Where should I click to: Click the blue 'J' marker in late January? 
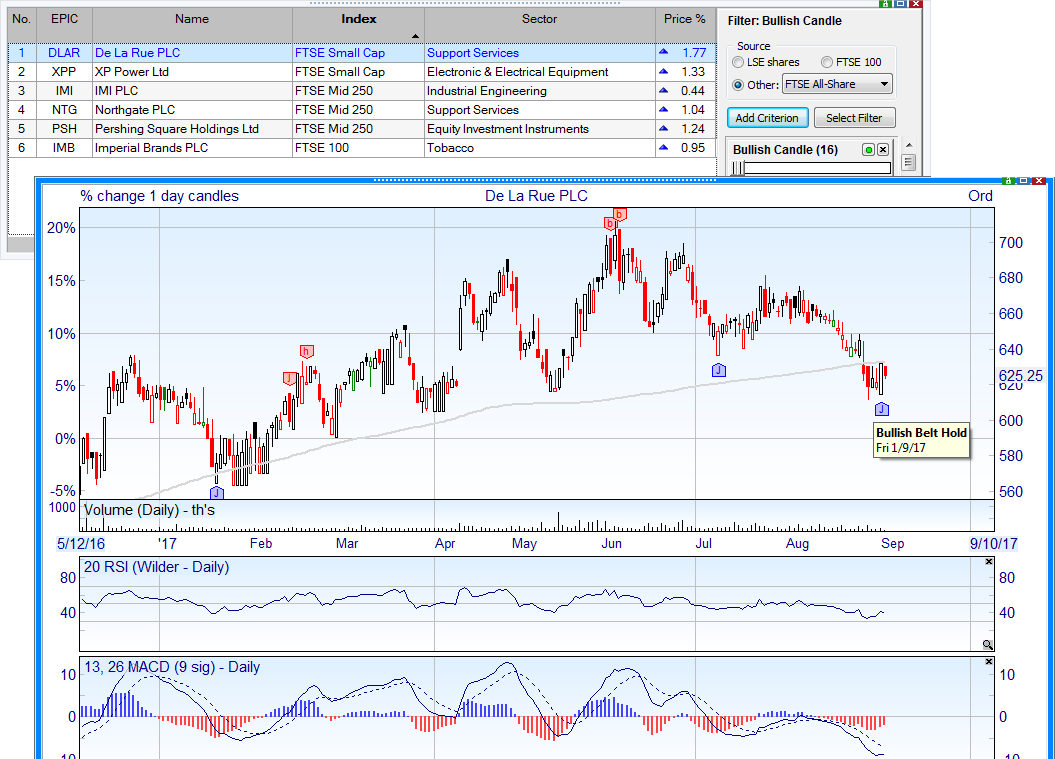(216, 493)
